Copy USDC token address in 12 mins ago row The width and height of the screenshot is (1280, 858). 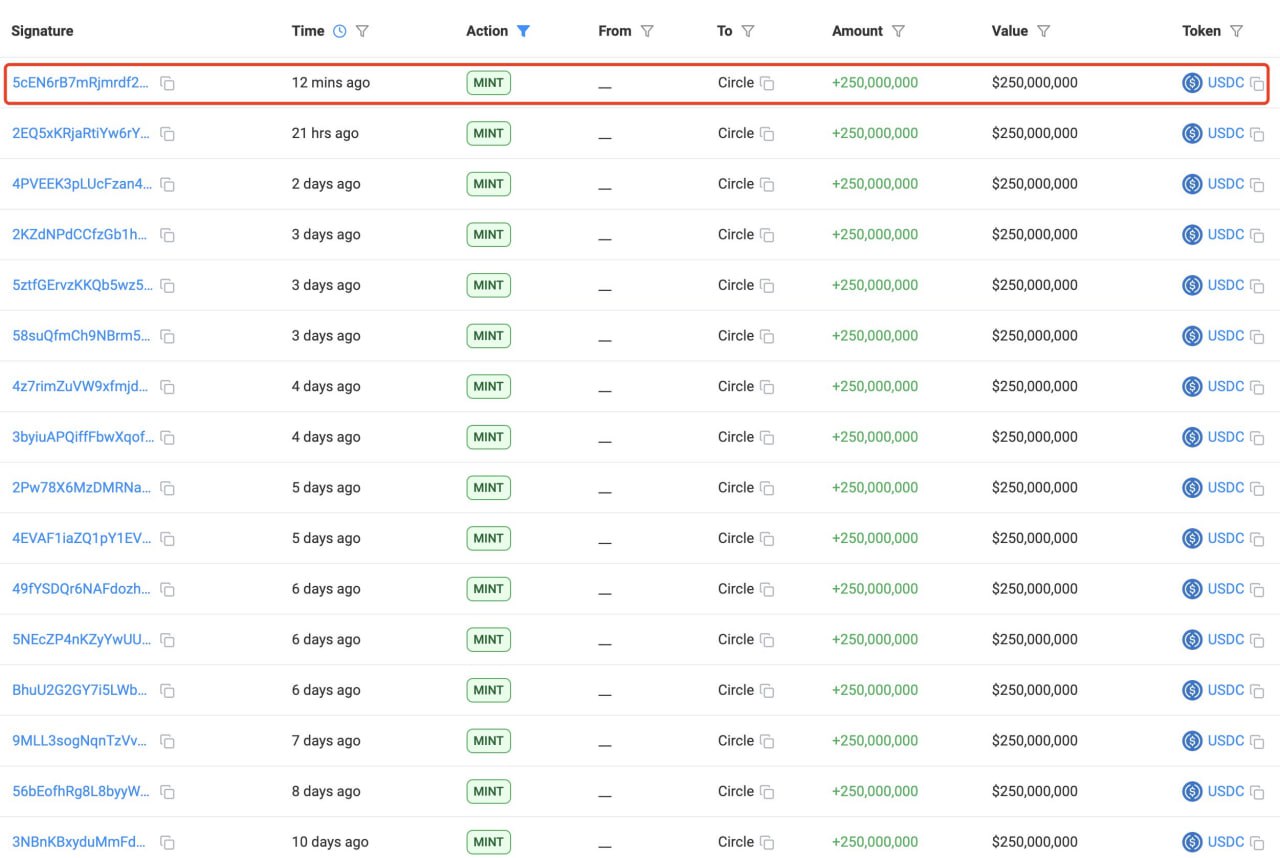pos(1257,84)
